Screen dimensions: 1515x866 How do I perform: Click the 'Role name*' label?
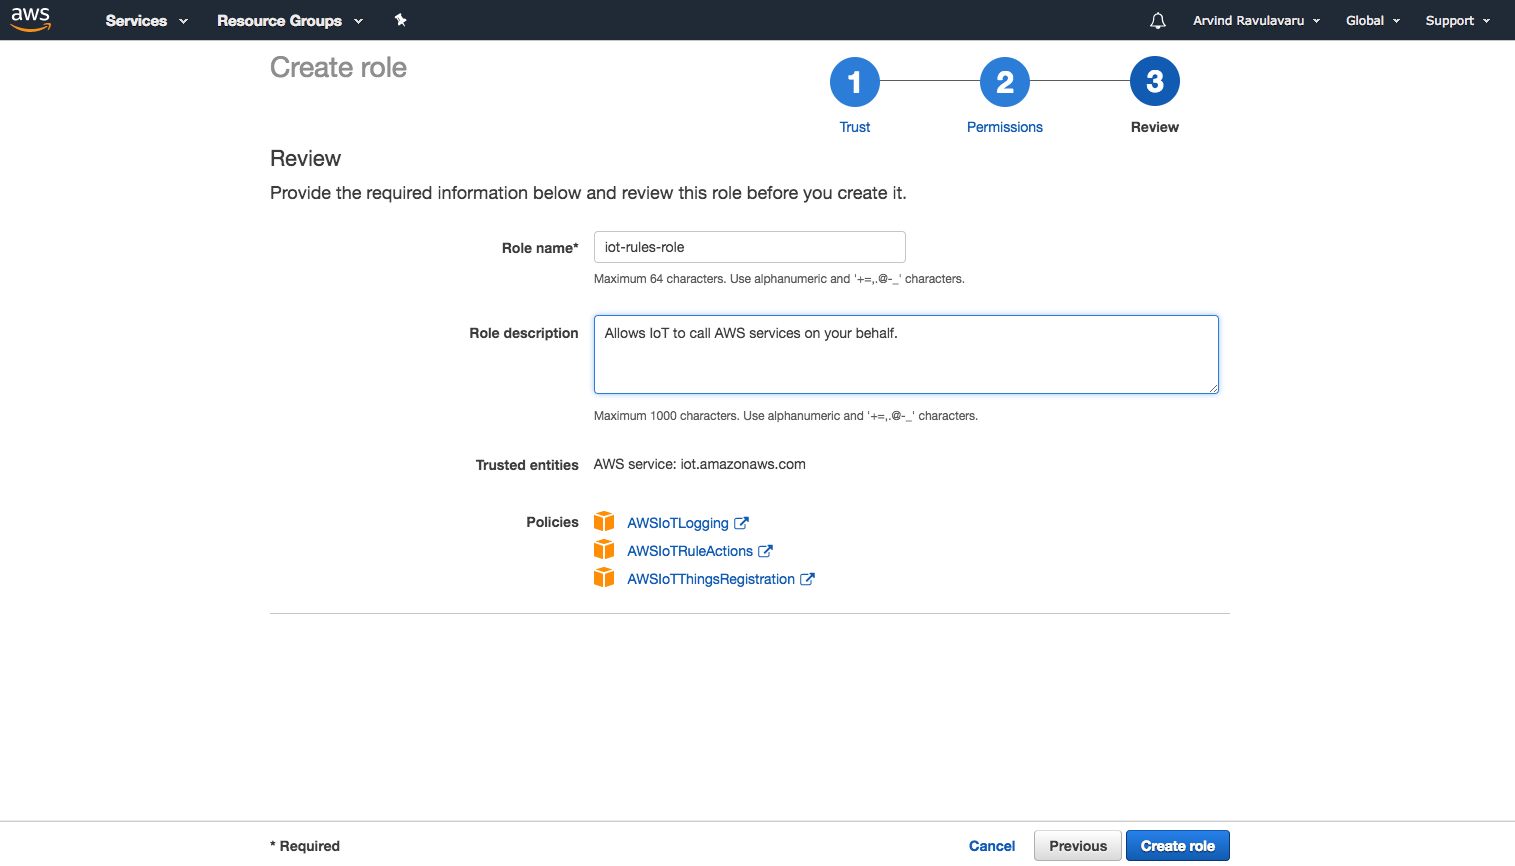540,248
